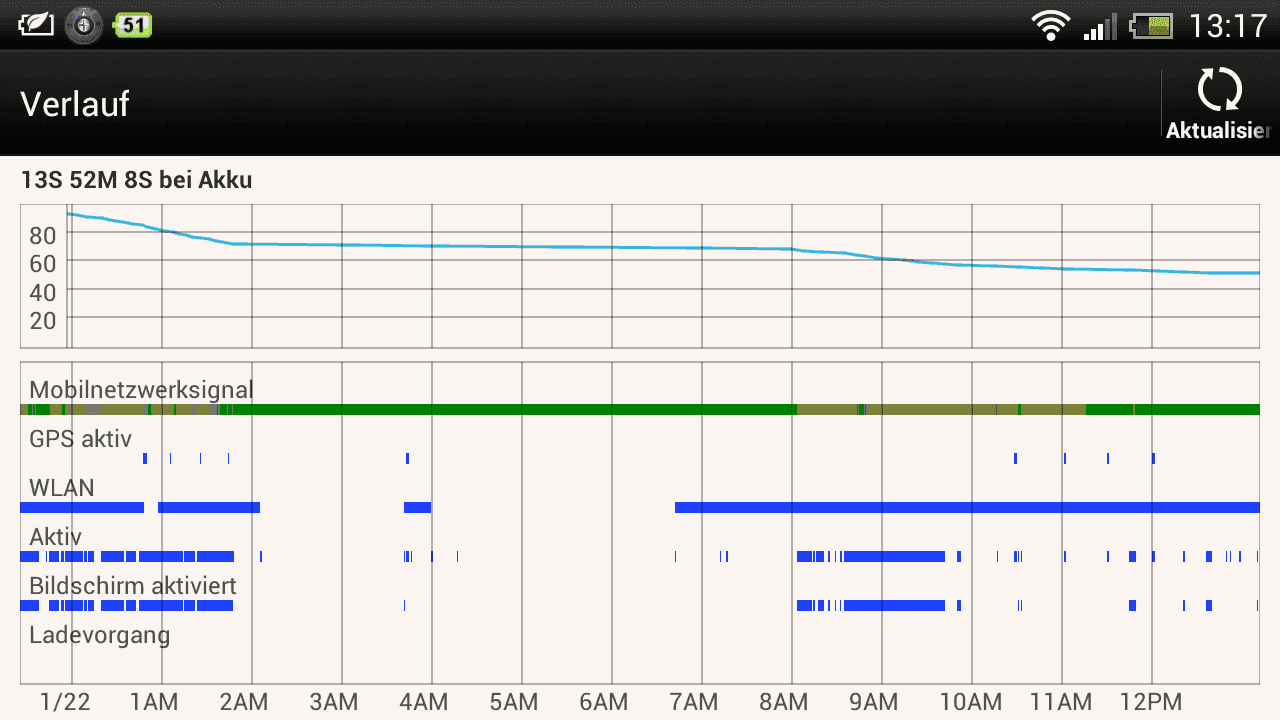Tap the GPS aktiv marker near 4AM
This screenshot has height=720, width=1280.
[407, 458]
